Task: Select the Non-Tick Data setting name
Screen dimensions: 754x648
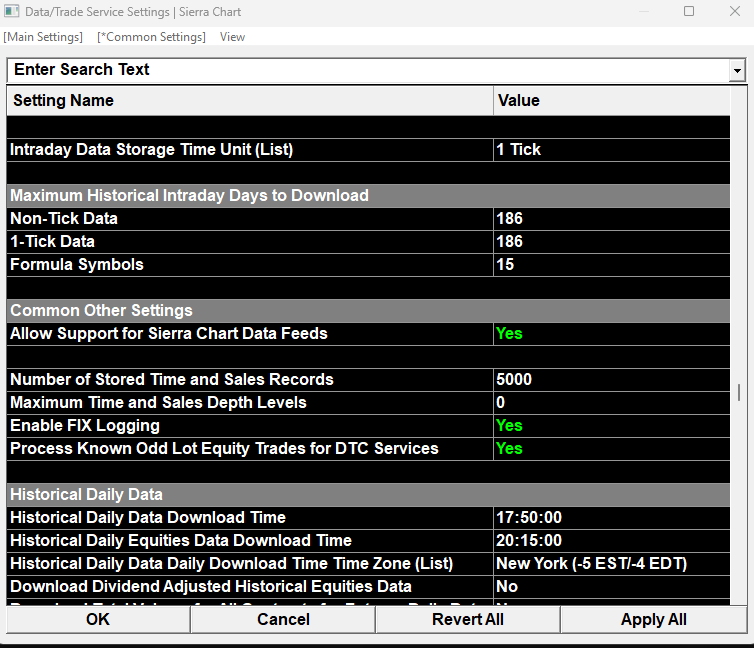Action: pos(250,219)
